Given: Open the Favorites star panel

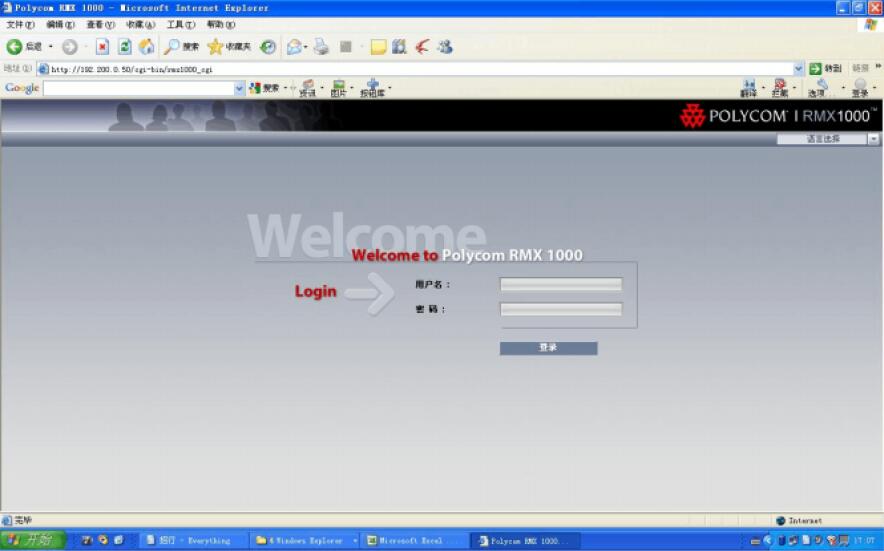Looking at the screenshot, I should click(229, 47).
